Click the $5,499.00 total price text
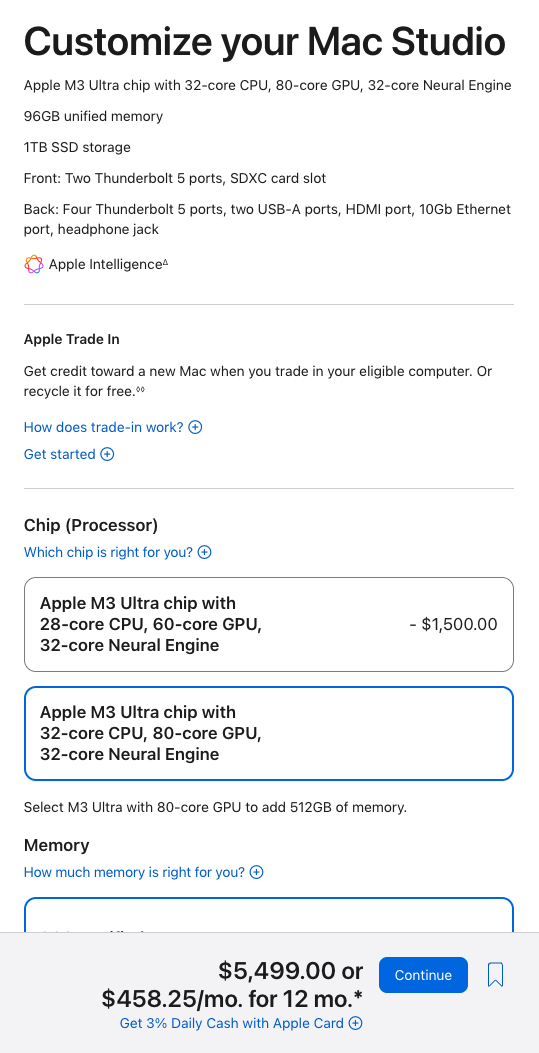Image resolution: width=539 pixels, height=1053 pixels. (277, 970)
